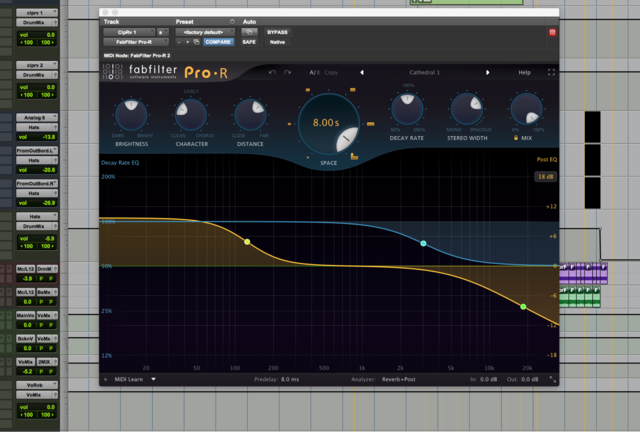Open the clprv 1 input dropdown in track list
This screenshot has width=640, height=432.
click(37, 13)
